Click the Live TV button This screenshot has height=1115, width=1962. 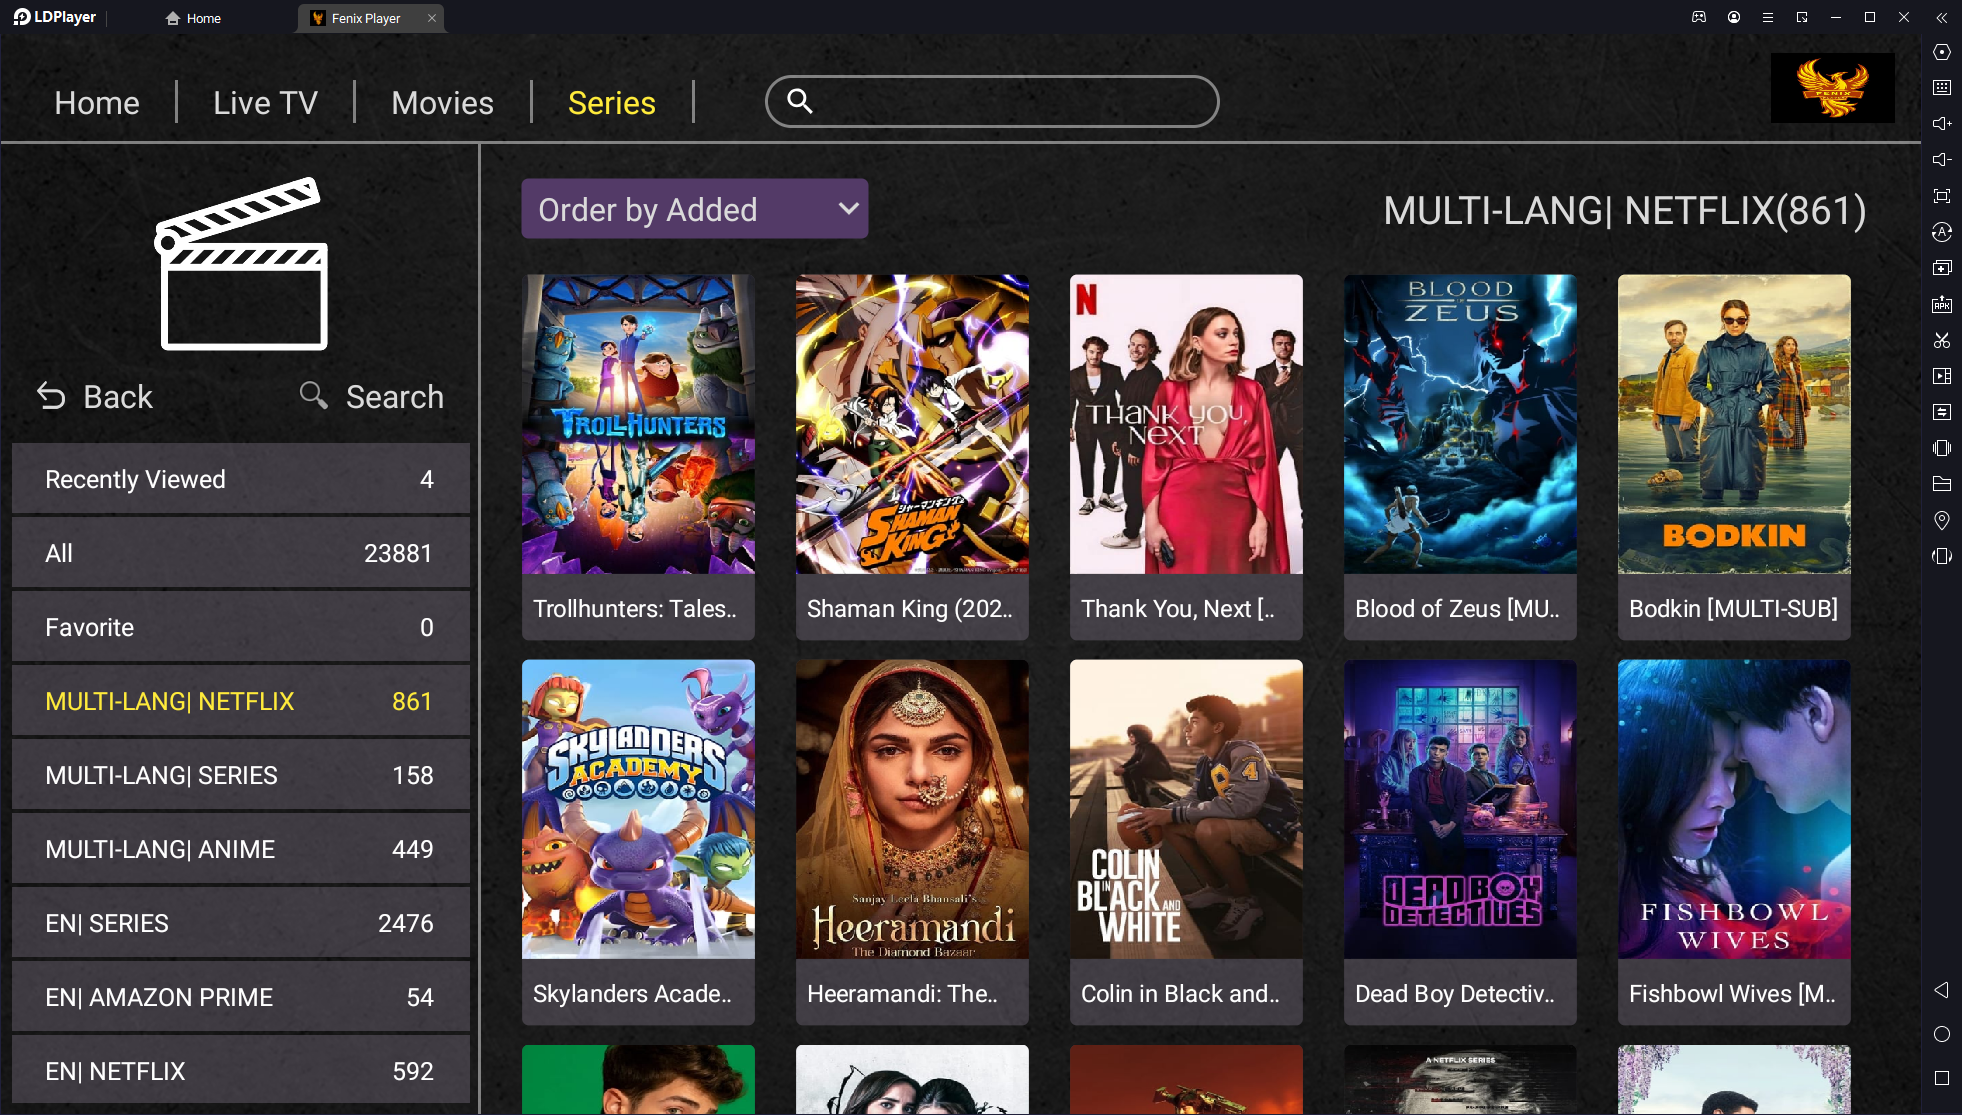(265, 101)
